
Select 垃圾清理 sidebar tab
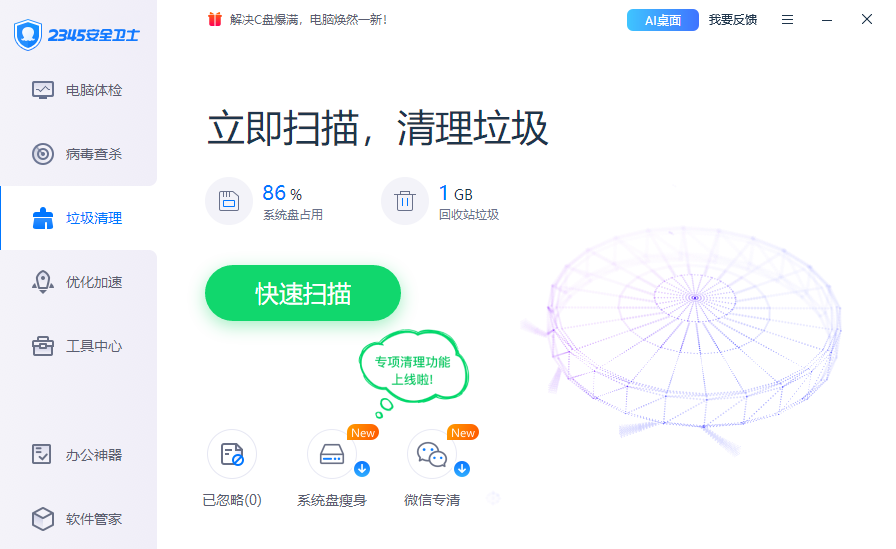78,218
